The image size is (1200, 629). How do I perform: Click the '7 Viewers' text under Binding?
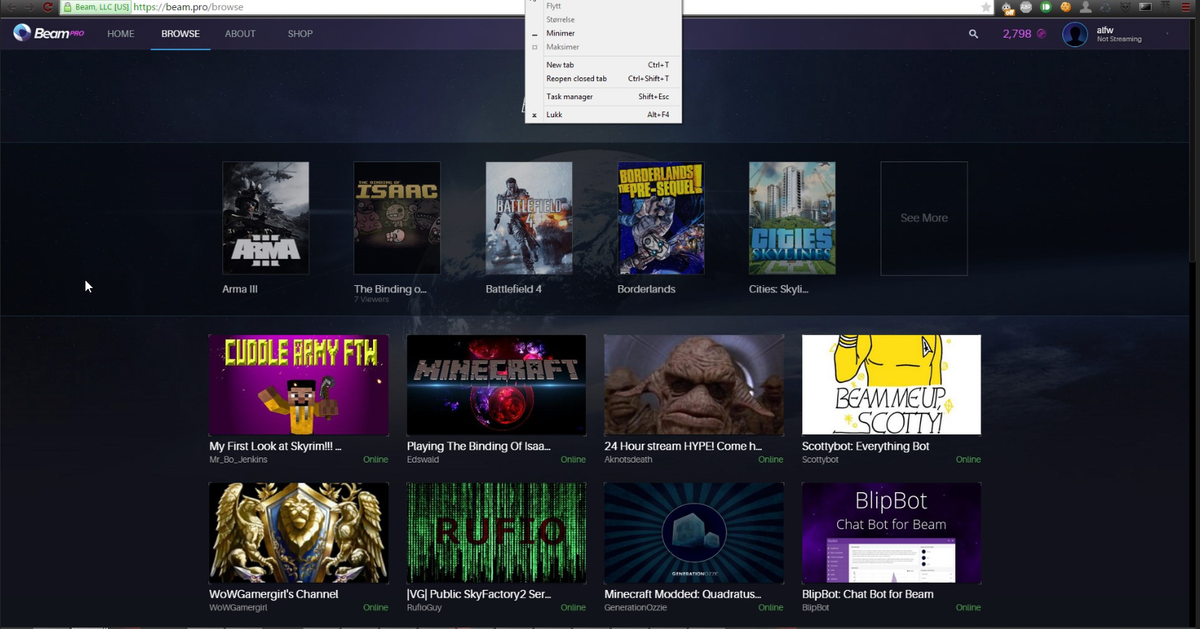pyautogui.click(x=370, y=300)
